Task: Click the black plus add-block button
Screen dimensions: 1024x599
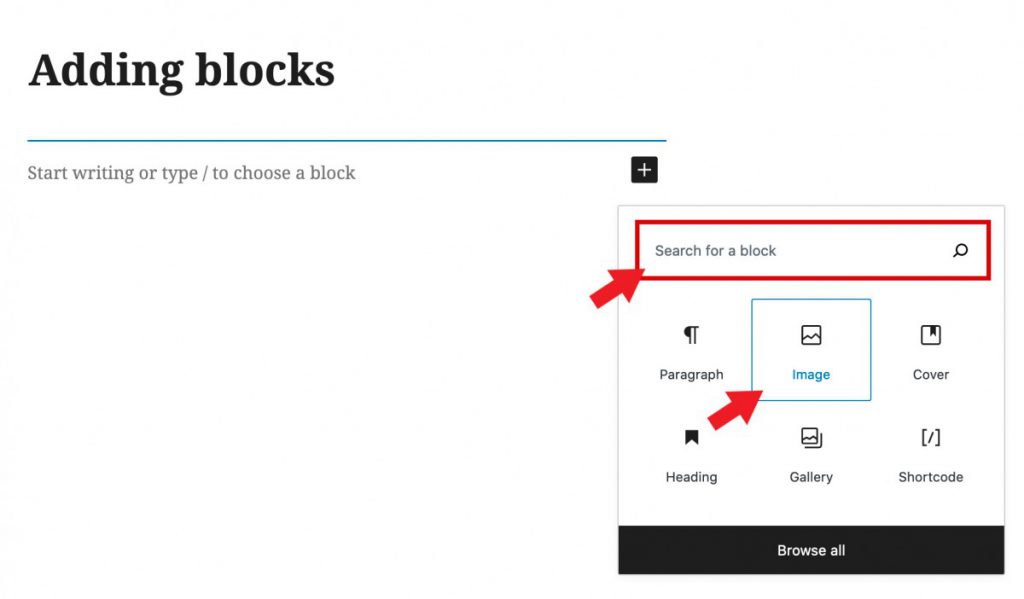Action: coord(644,170)
